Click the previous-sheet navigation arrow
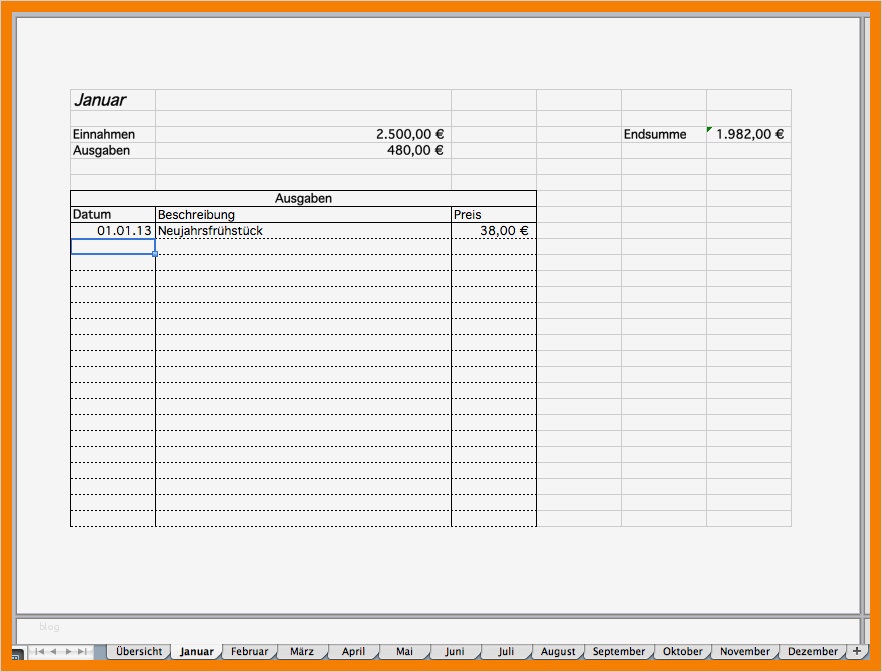Screen dimensions: 882x672 [x=53, y=651]
